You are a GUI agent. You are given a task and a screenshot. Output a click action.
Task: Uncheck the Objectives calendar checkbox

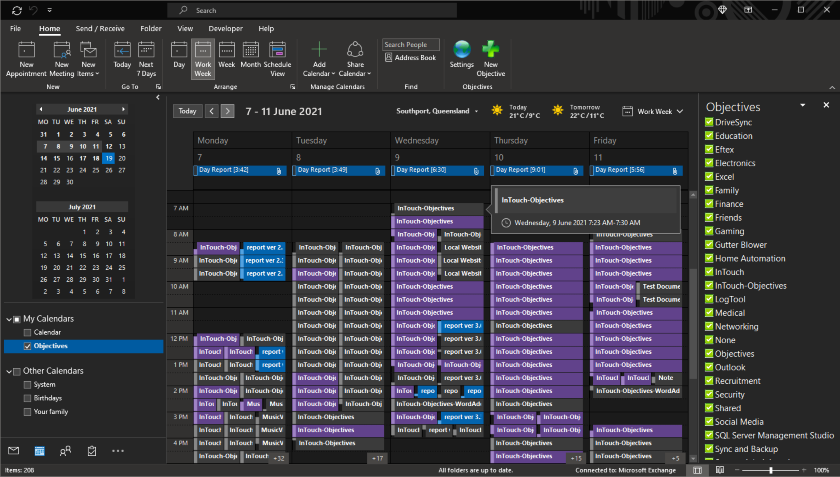27,346
